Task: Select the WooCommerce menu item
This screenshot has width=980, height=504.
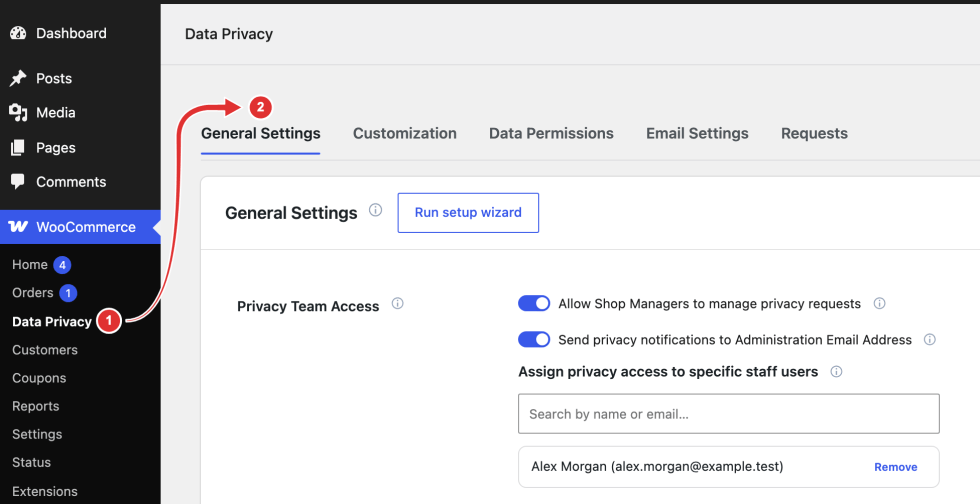Action: (80, 227)
